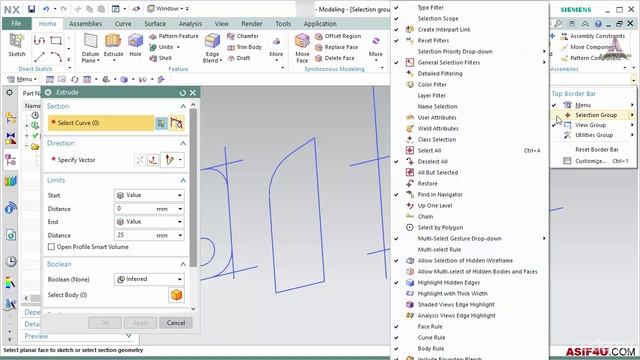The width and height of the screenshot is (640, 360).
Task: Click Cancel in the Extrude dialog
Action: point(176,323)
